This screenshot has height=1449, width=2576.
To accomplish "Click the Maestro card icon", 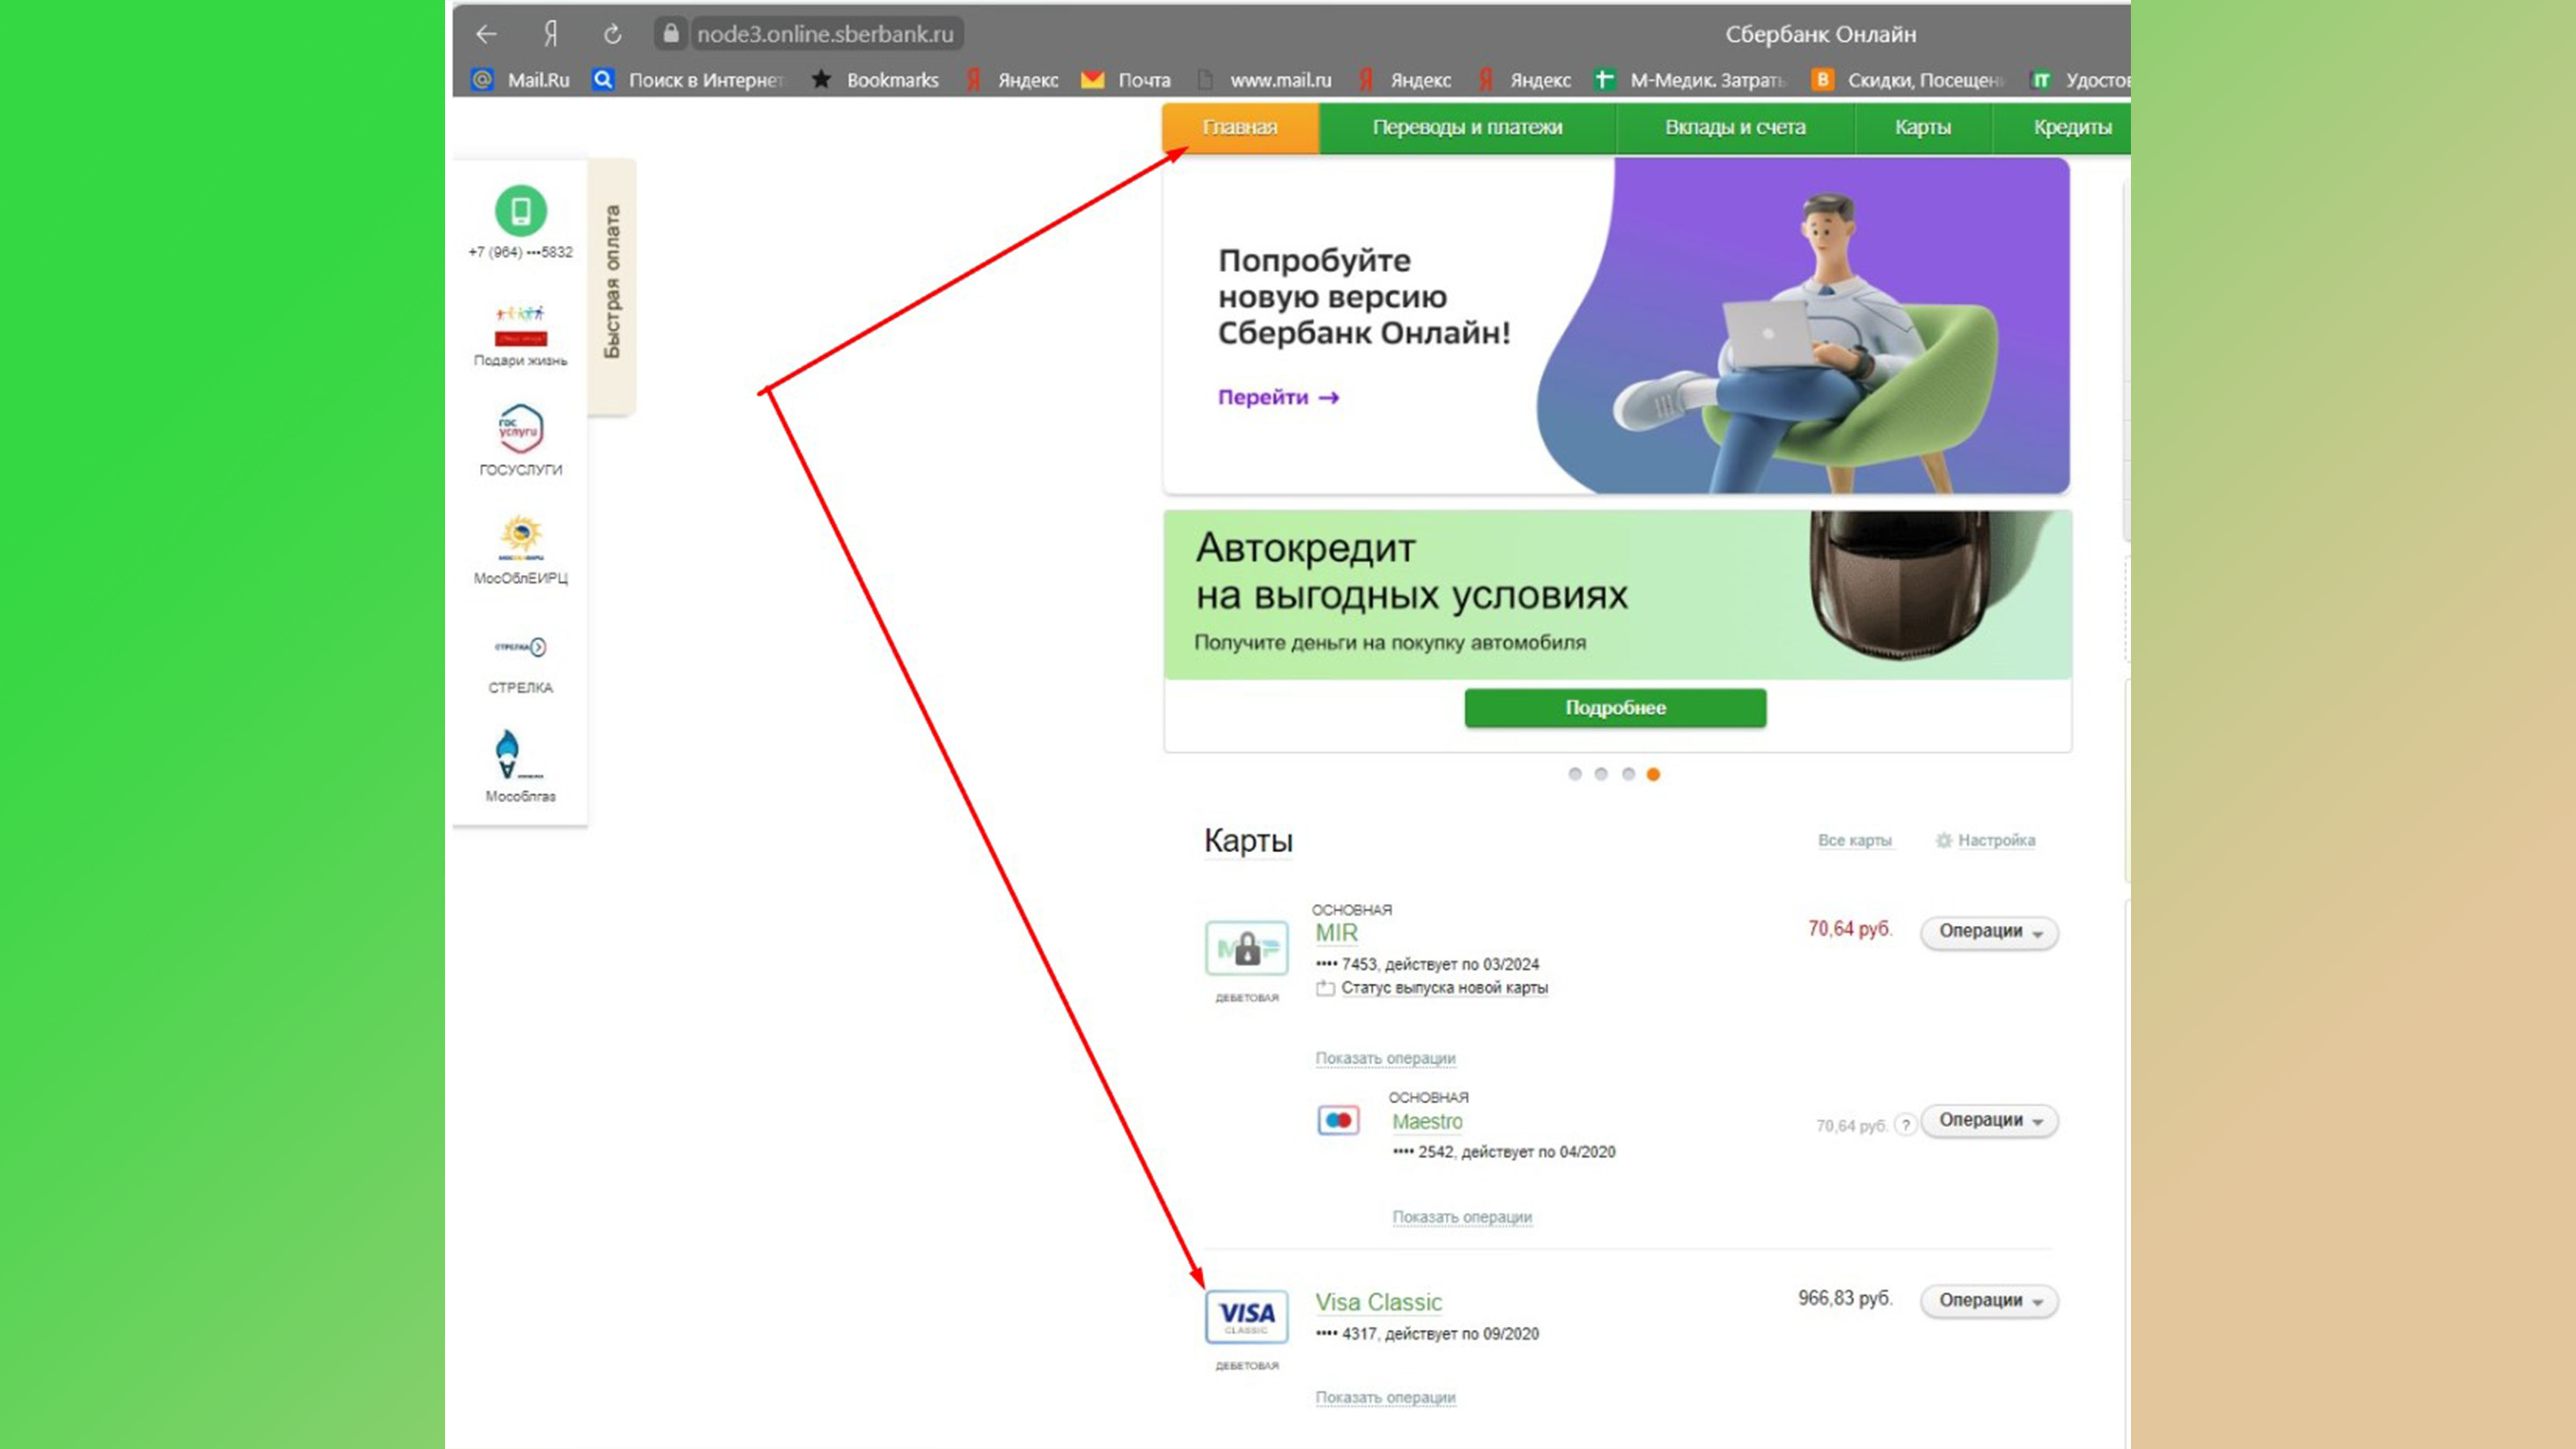I will coord(1338,1120).
